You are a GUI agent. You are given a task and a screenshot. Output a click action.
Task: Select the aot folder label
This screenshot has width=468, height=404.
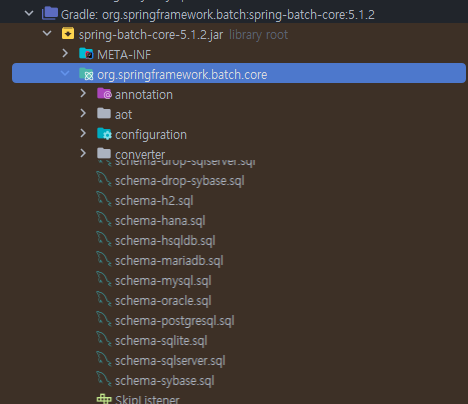(x=124, y=115)
